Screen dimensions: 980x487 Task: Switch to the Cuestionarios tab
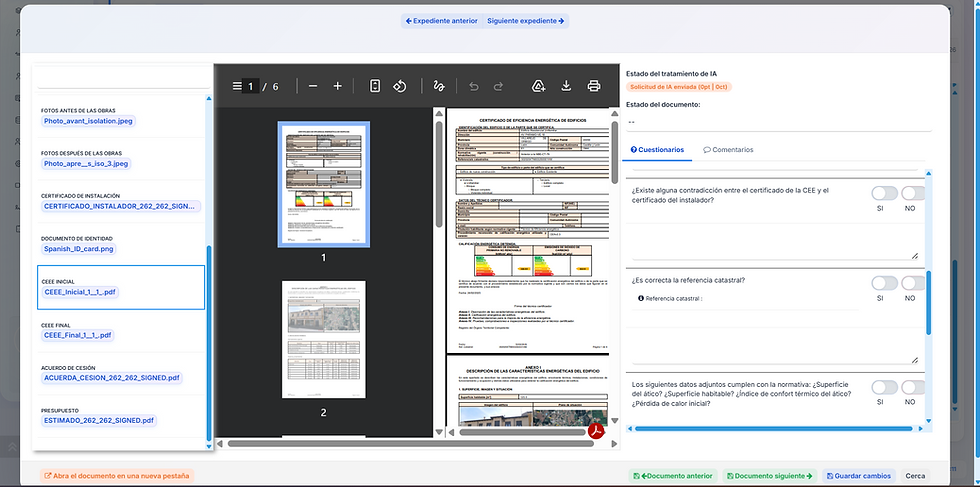tap(657, 150)
